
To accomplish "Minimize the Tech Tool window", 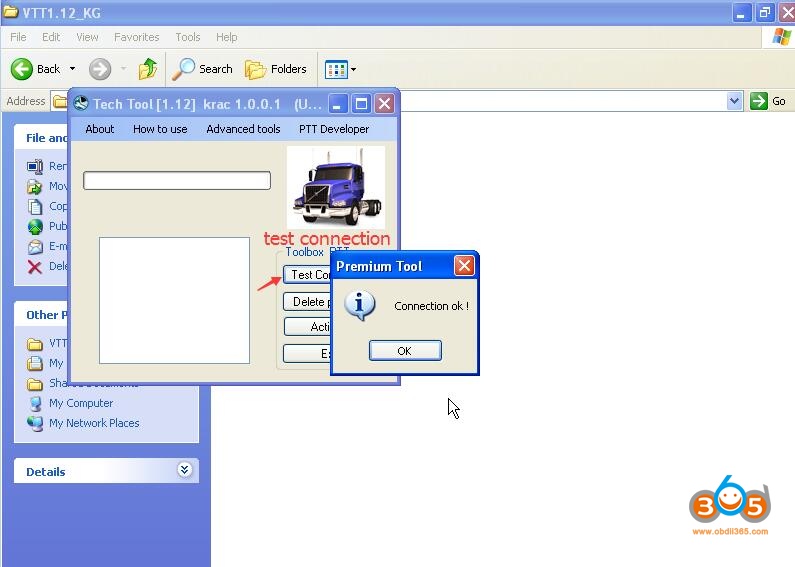I will pos(337,104).
